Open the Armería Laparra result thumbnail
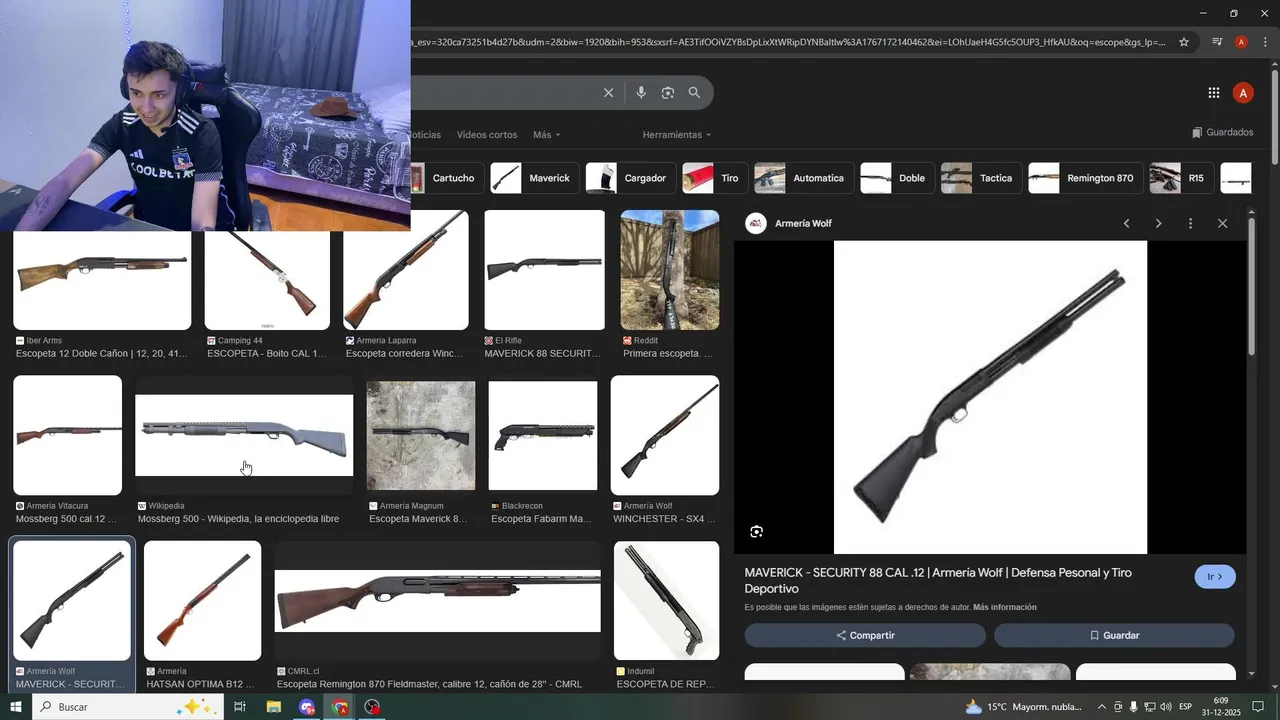 click(x=406, y=270)
